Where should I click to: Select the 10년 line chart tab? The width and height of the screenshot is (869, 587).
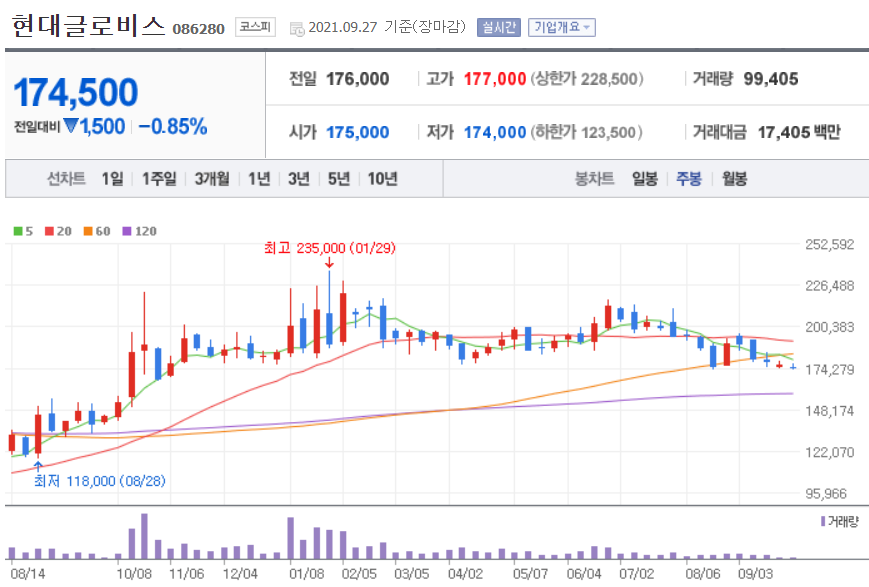pyautogui.click(x=382, y=178)
